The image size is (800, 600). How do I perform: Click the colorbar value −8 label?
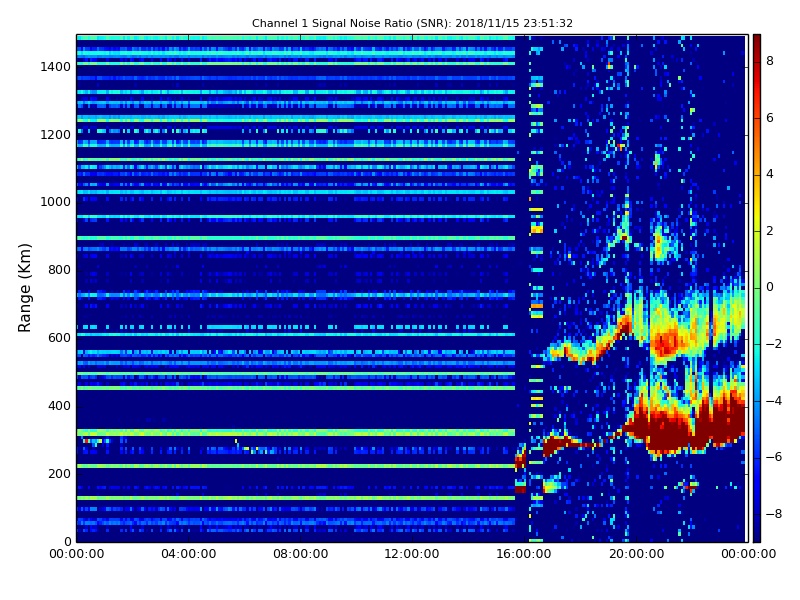click(x=774, y=514)
